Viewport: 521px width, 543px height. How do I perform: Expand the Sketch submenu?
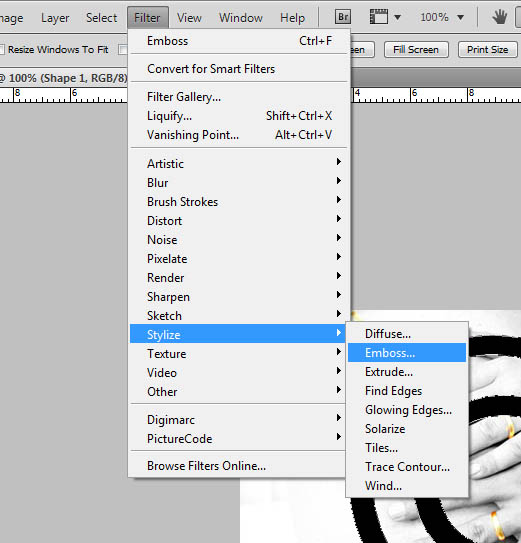239,316
